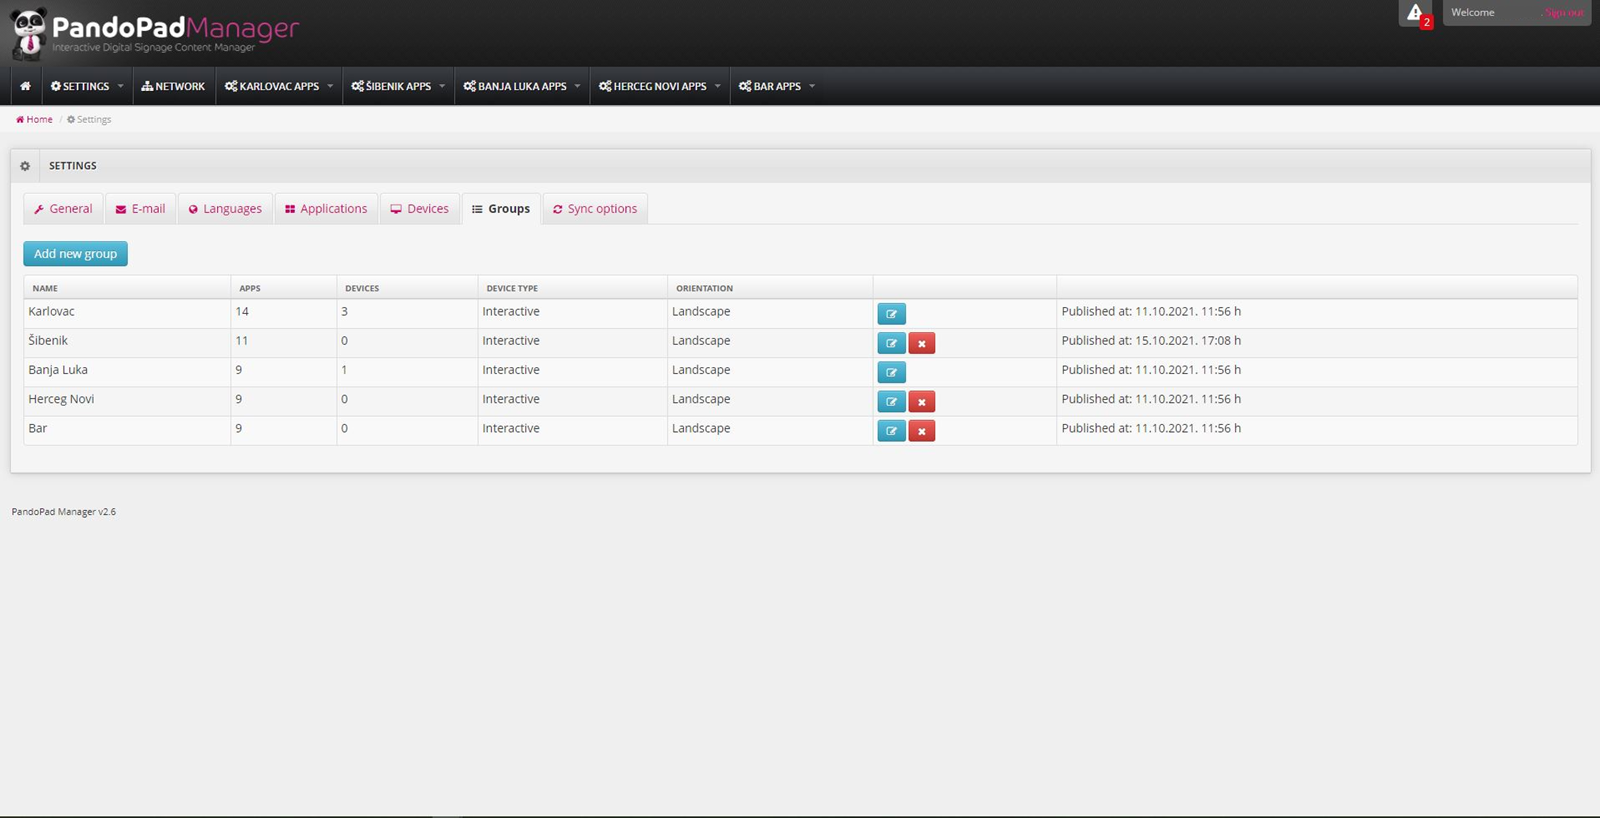1600x818 pixels.
Task: Click the Add new group button
Action: (75, 254)
